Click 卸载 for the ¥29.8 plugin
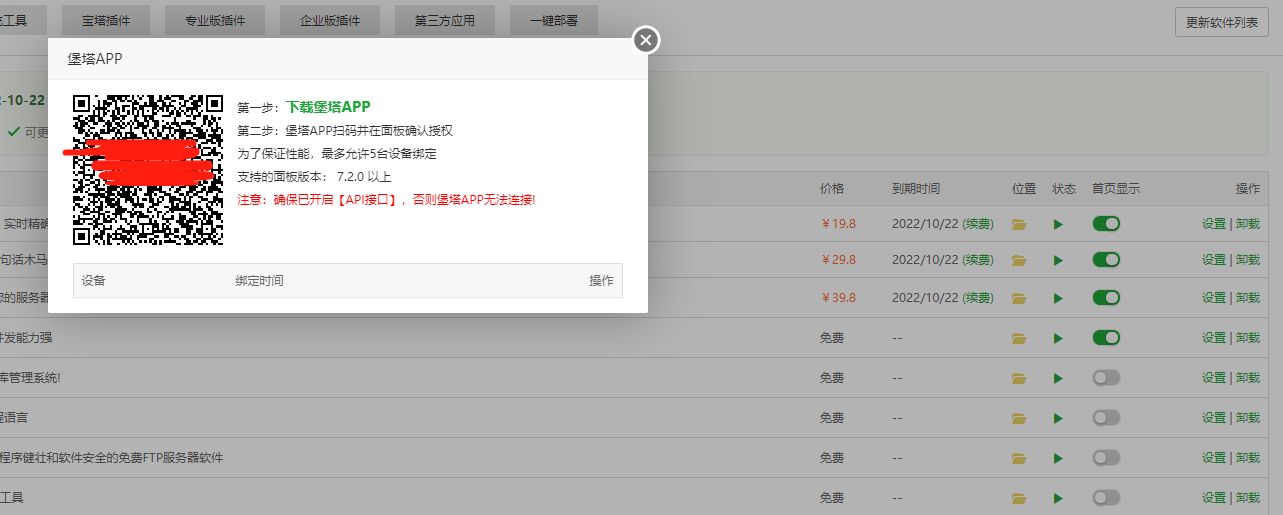 click(x=1248, y=260)
